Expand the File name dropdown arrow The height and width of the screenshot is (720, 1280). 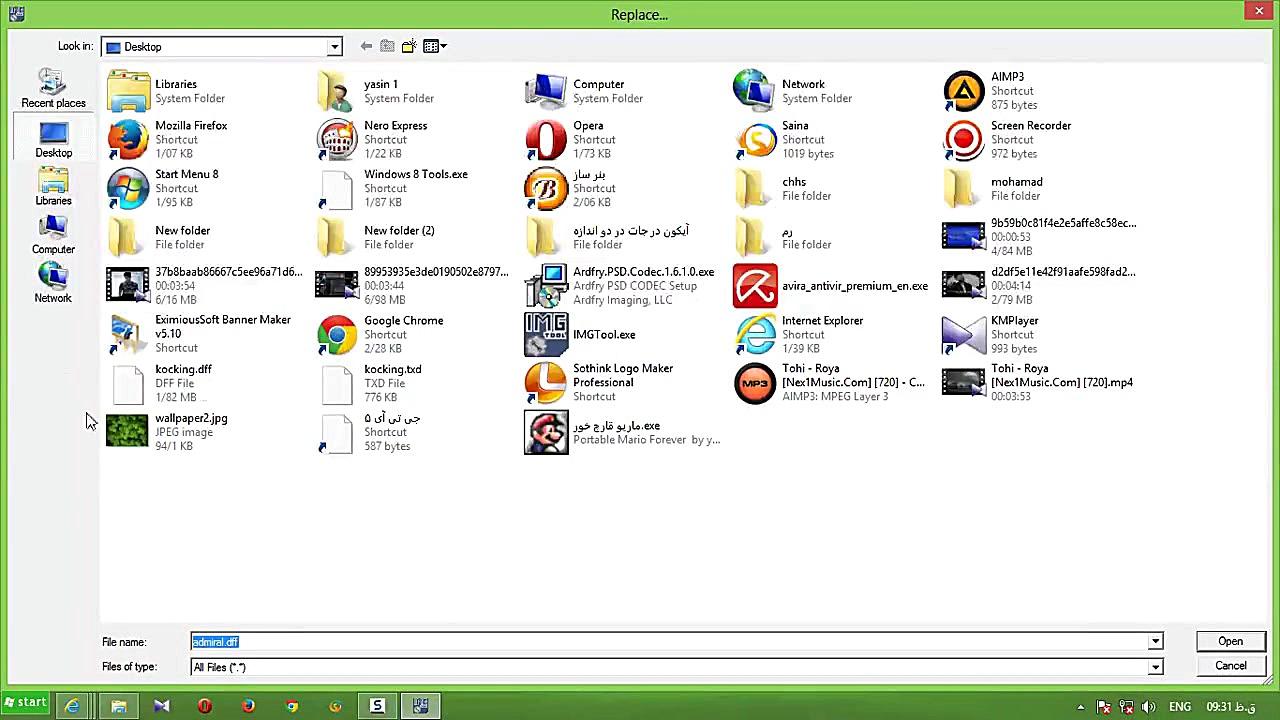pyautogui.click(x=1155, y=642)
